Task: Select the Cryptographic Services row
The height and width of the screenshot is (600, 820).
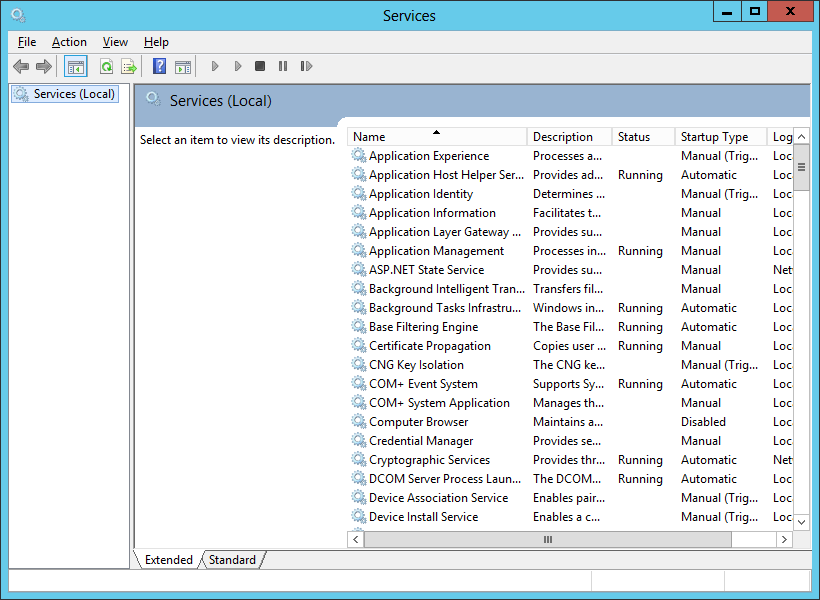Action: click(x=429, y=460)
